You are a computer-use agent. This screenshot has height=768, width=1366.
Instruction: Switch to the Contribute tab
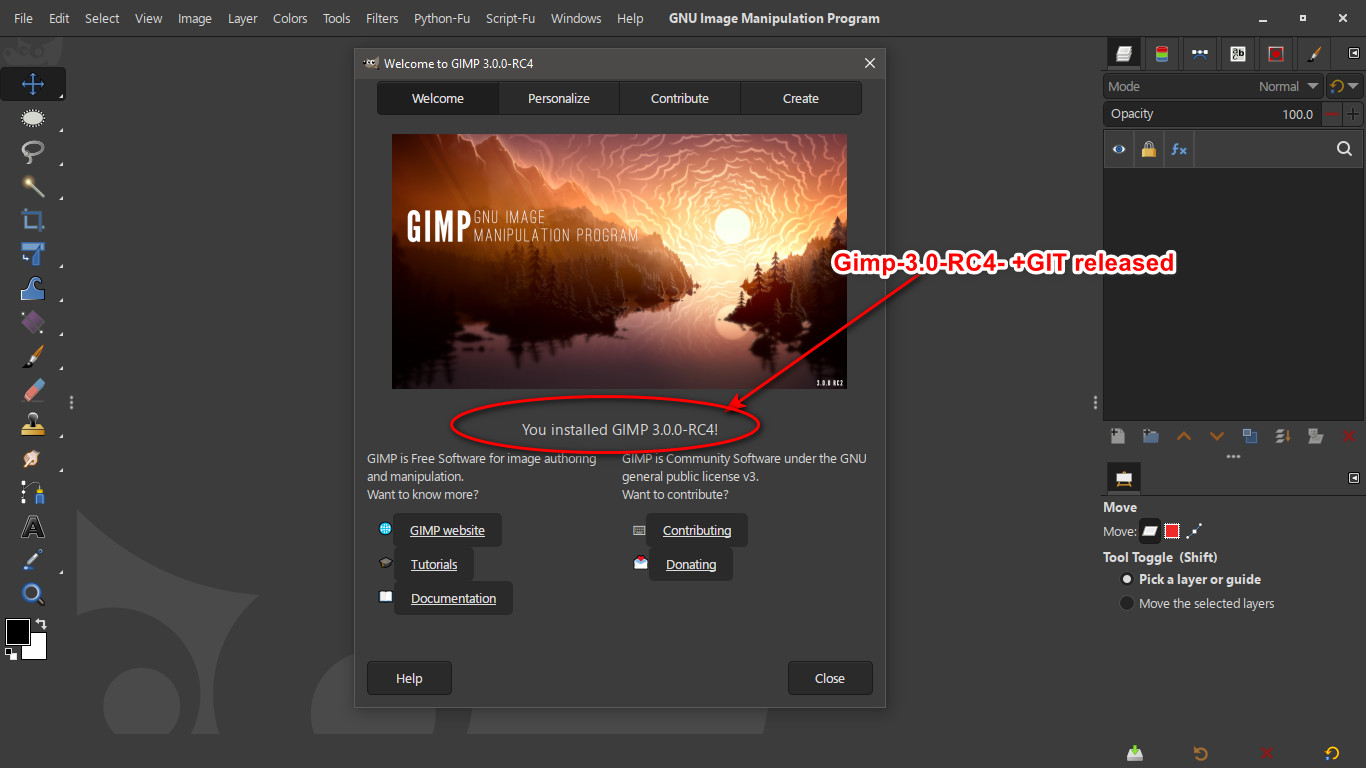tap(680, 98)
